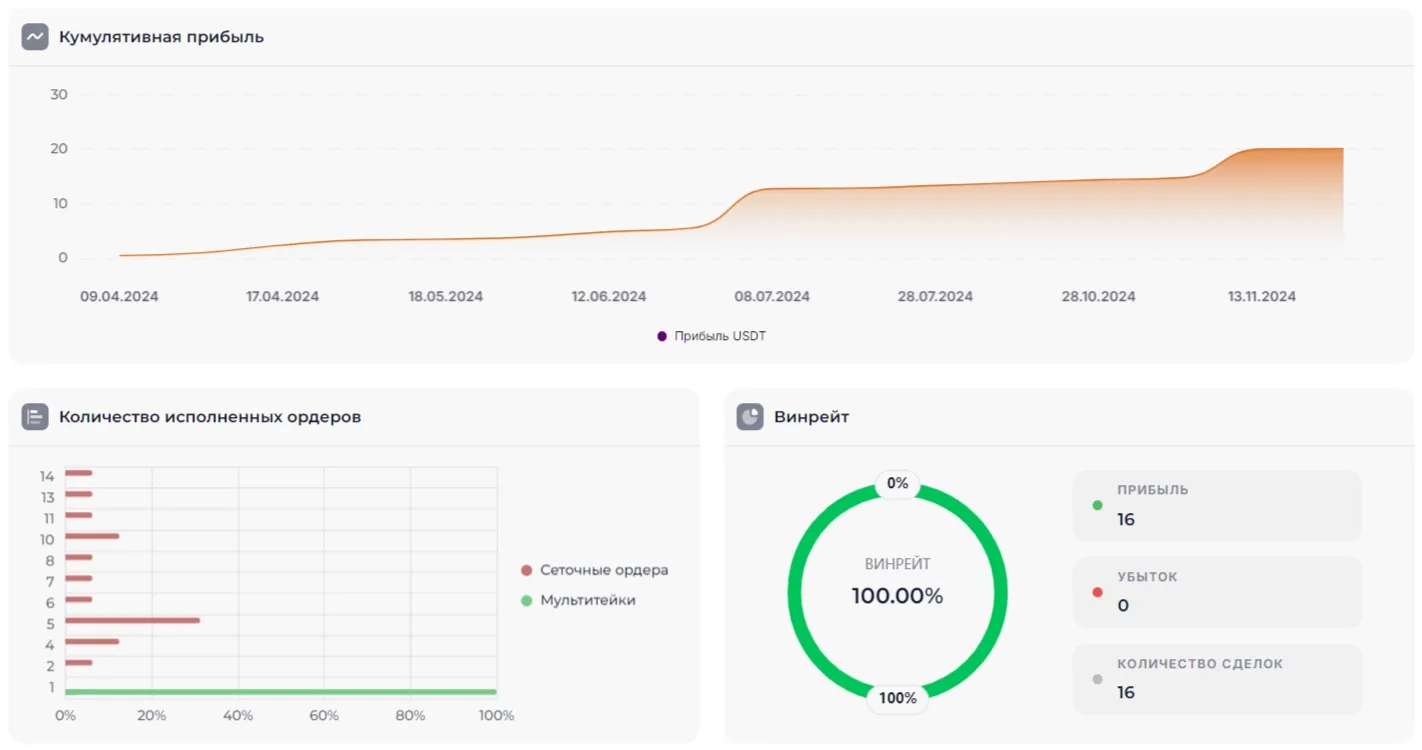Click the gray dot beside Количество сделок

point(1097,679)
